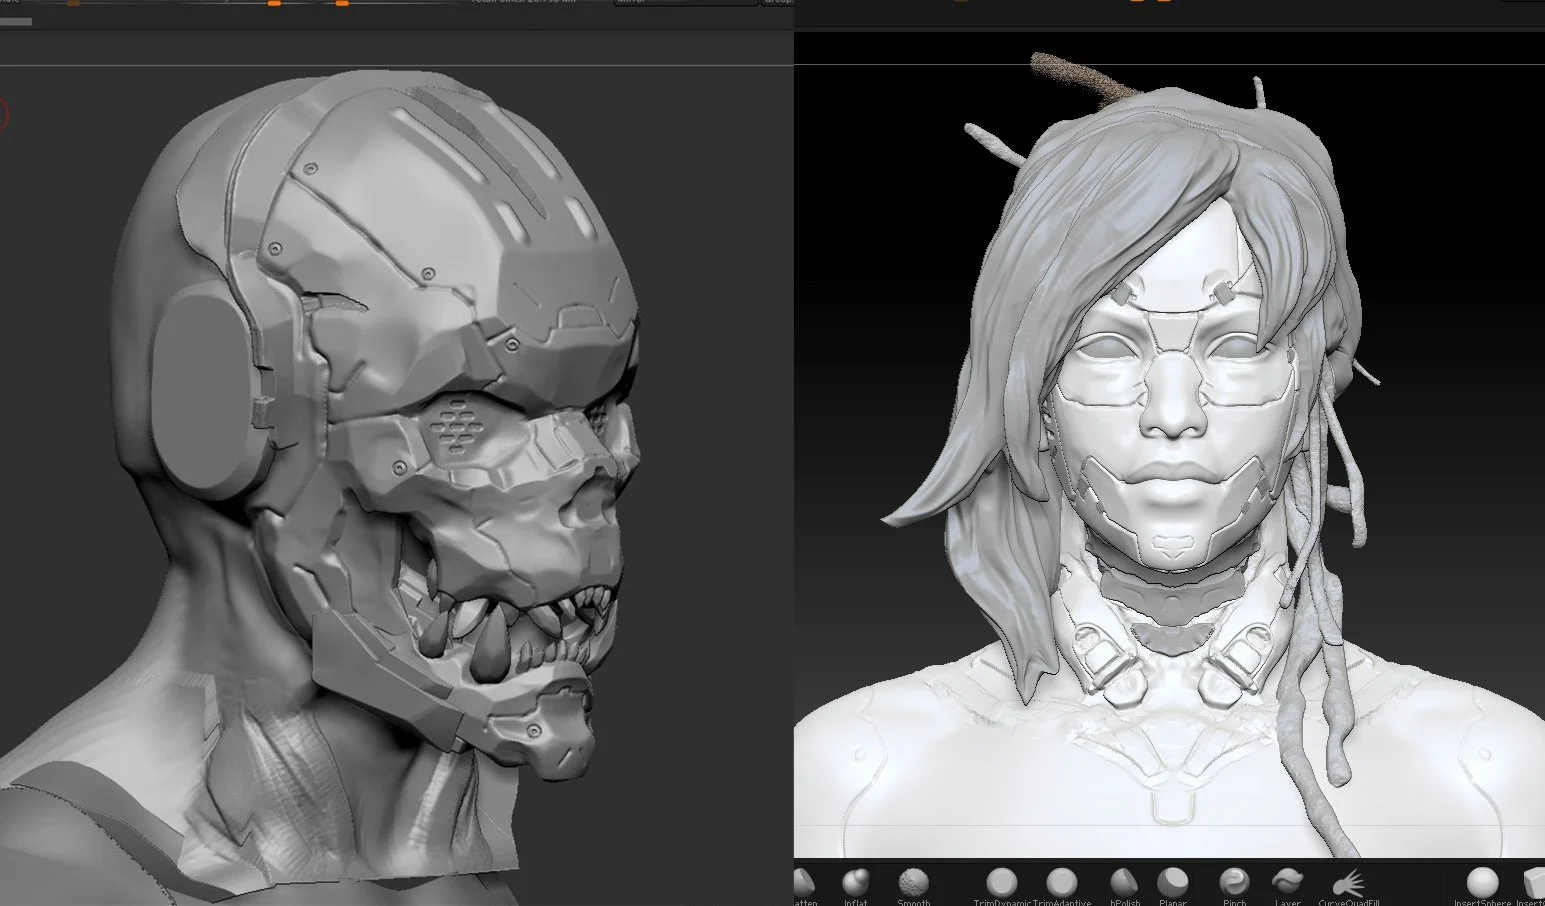1545x906 pixels.
Task: Select the Inflat brush
Action: (855, 884)
